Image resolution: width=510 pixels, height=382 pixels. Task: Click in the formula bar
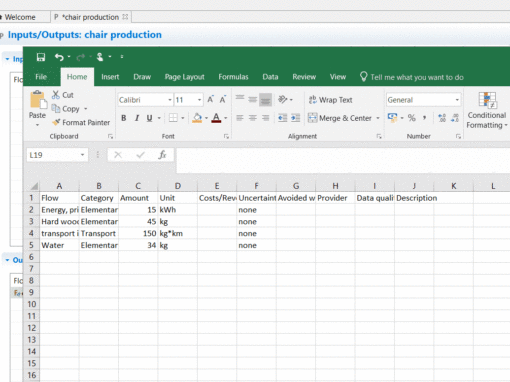pos(343,161)
